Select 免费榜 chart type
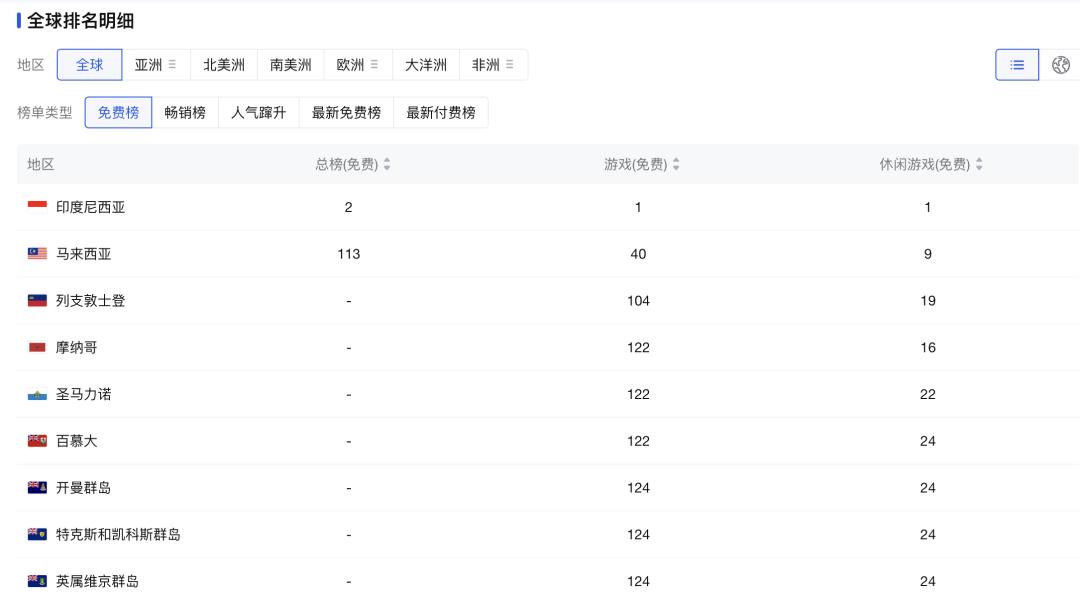The height and width of the screenshot is (599, 1080). coord(118,112)
